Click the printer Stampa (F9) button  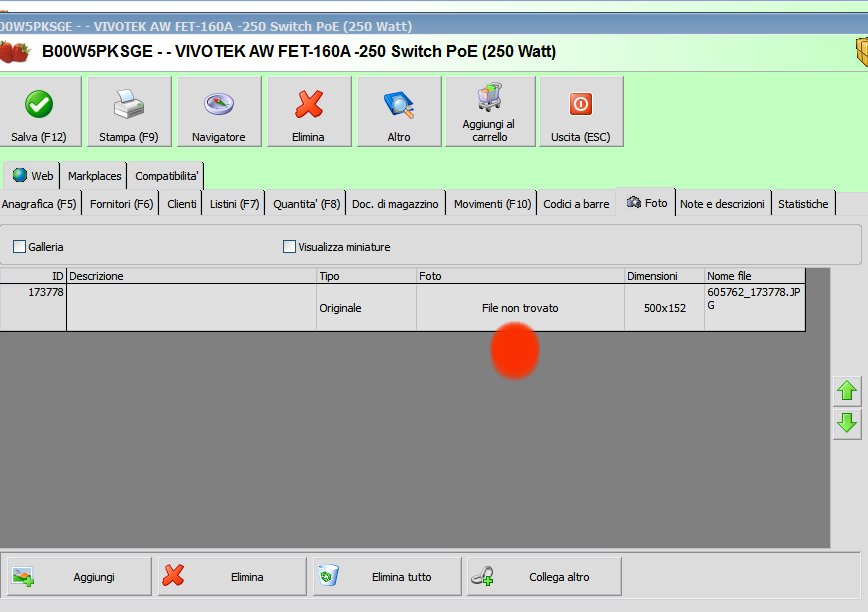(x=129, y=112)
